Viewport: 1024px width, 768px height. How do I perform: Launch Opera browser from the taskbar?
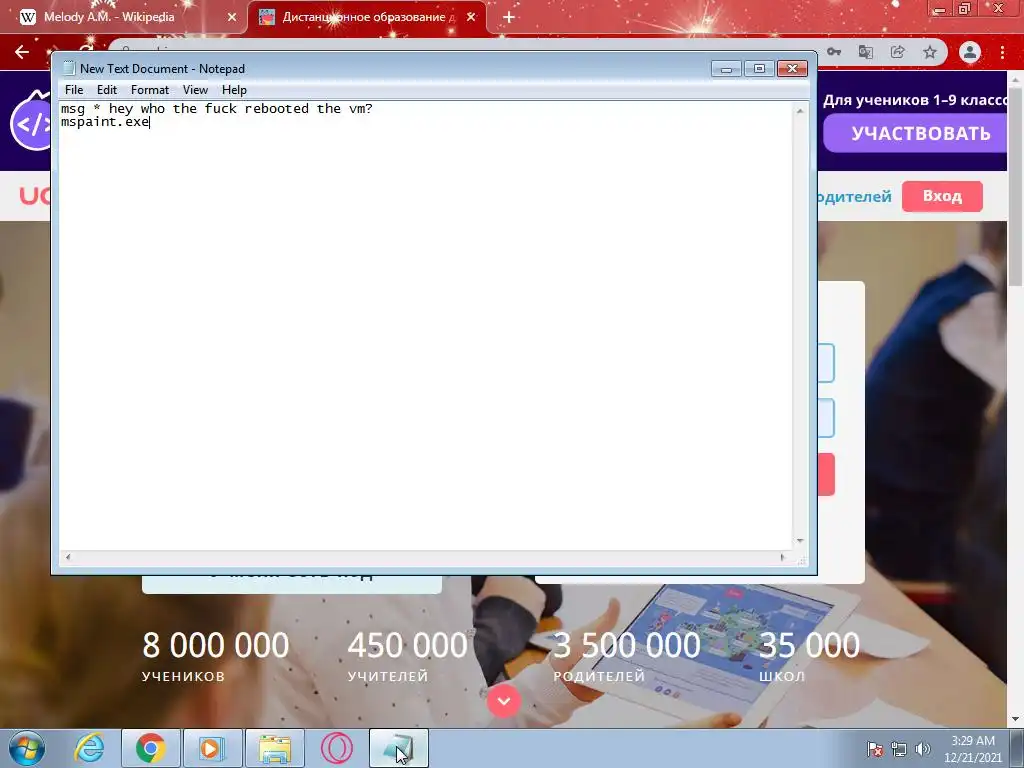(336, 748)
